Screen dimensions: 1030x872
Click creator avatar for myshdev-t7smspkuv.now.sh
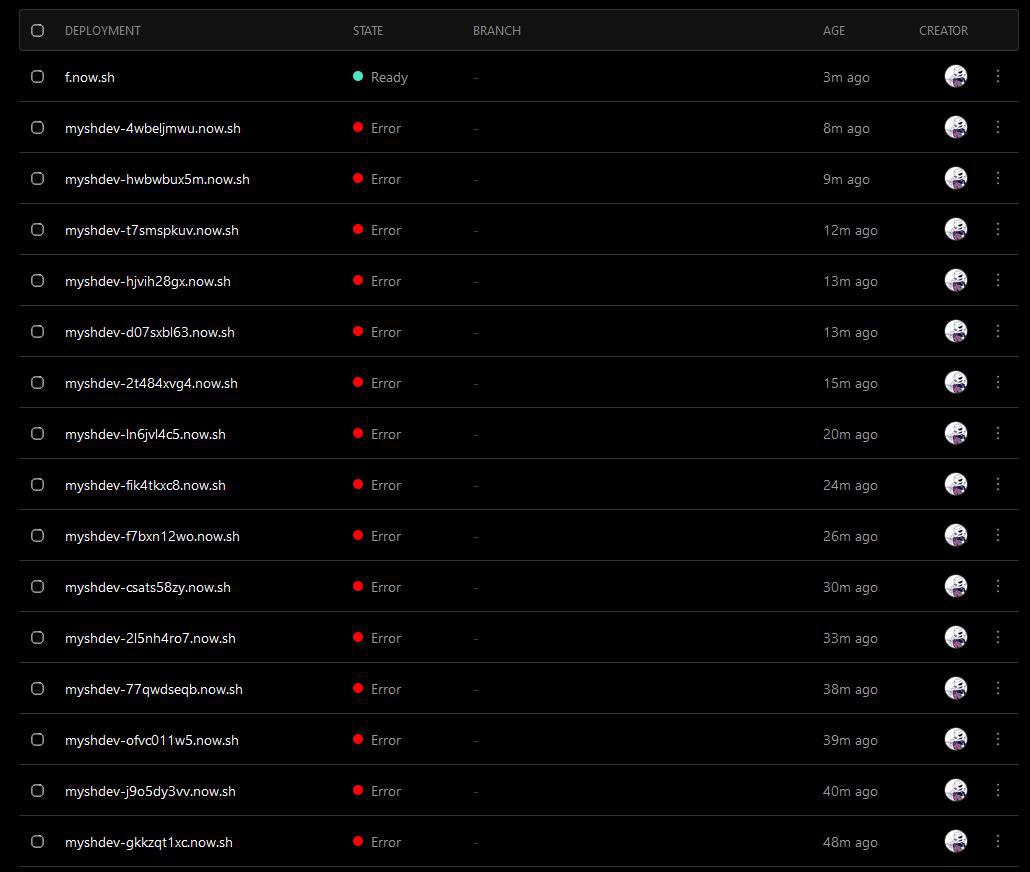coord(956,229)
